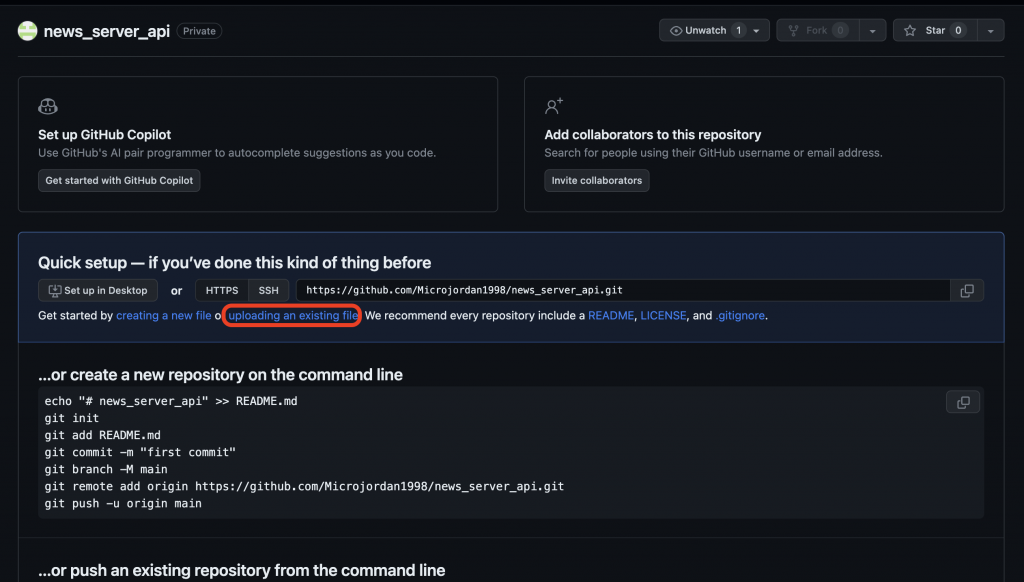Click Get started with GitHub Copilot
This screenshot has width=1024, height=582.
coord(119,180)
